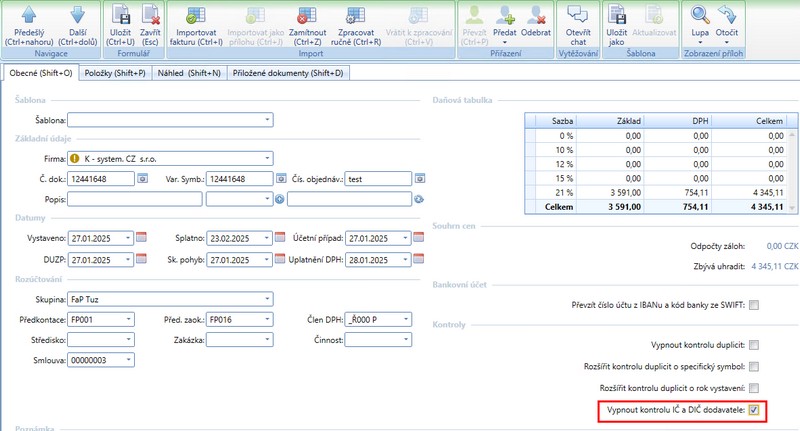
Task: Save form with Uložit icon
Action: point(121,15)
